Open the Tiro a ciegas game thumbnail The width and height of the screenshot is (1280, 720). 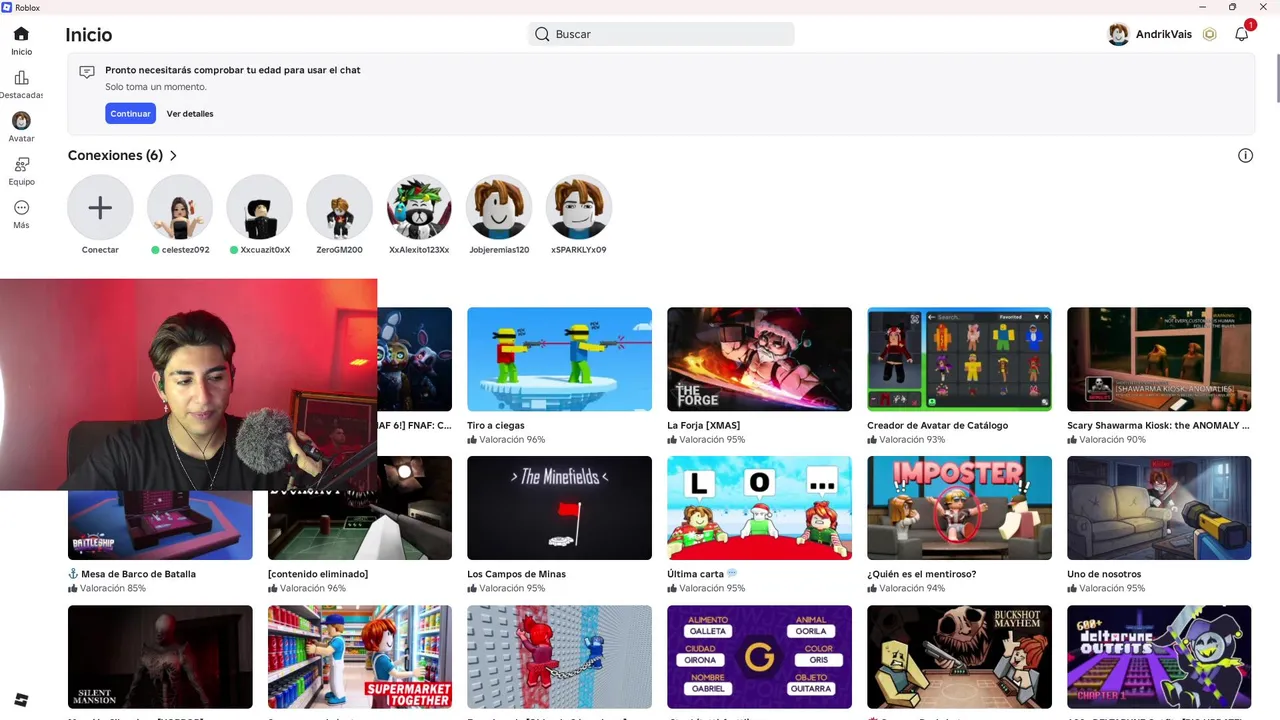click(x=559, y=359)
